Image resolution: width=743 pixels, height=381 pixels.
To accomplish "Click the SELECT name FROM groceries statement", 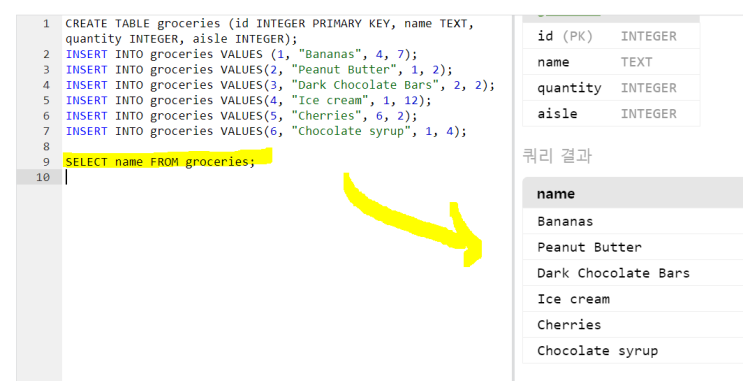I will point(160,162).
